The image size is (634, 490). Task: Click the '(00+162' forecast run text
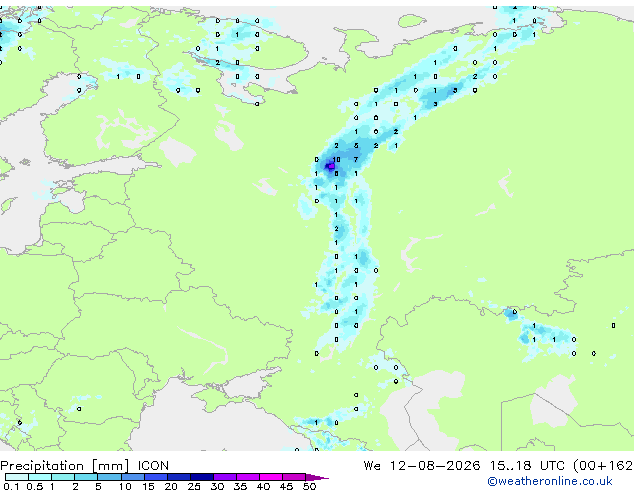coord(603,466)
